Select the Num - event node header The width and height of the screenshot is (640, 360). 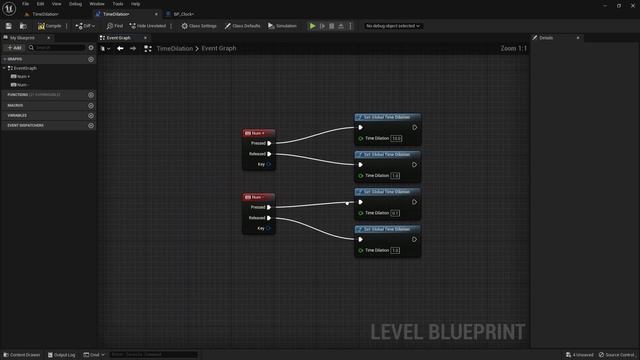(259, 197)
